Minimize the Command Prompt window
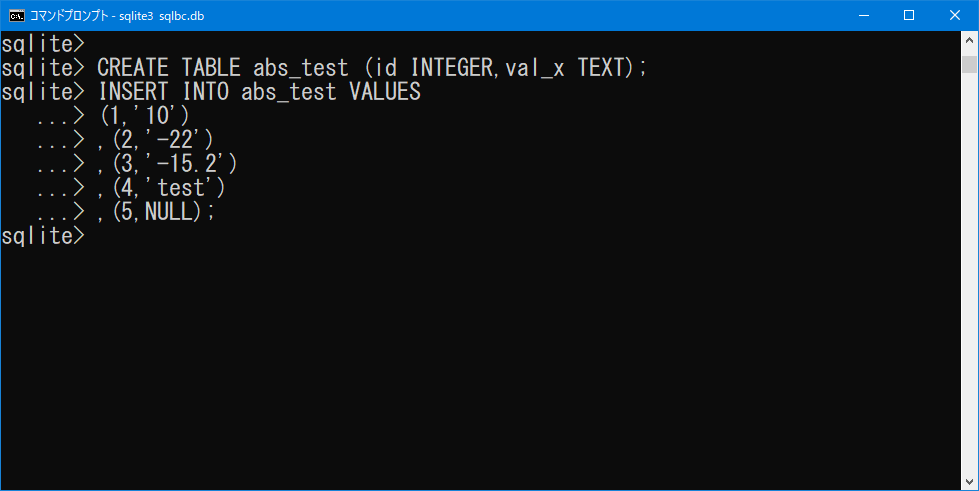 864,15
